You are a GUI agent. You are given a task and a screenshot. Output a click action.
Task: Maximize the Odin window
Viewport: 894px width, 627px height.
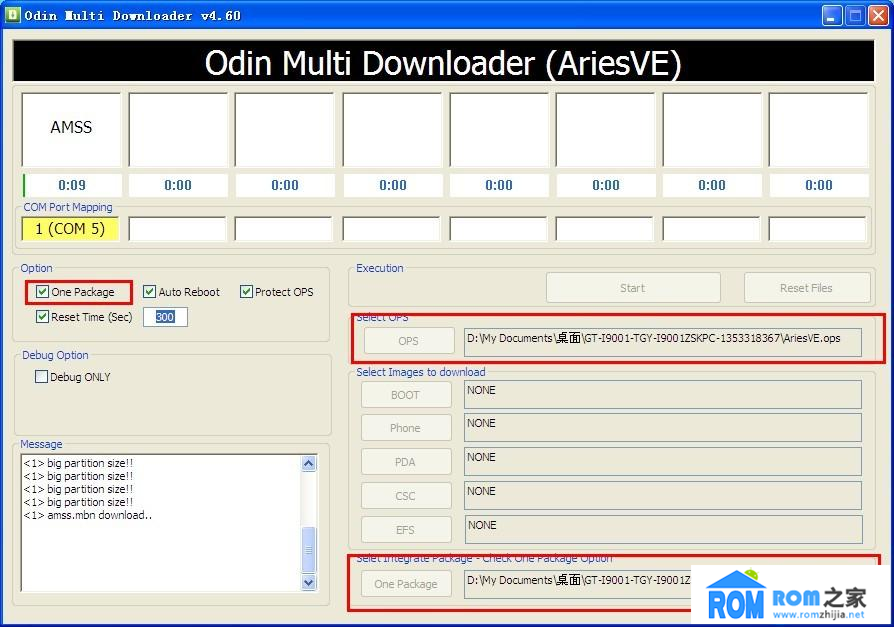tap(855, 15)
